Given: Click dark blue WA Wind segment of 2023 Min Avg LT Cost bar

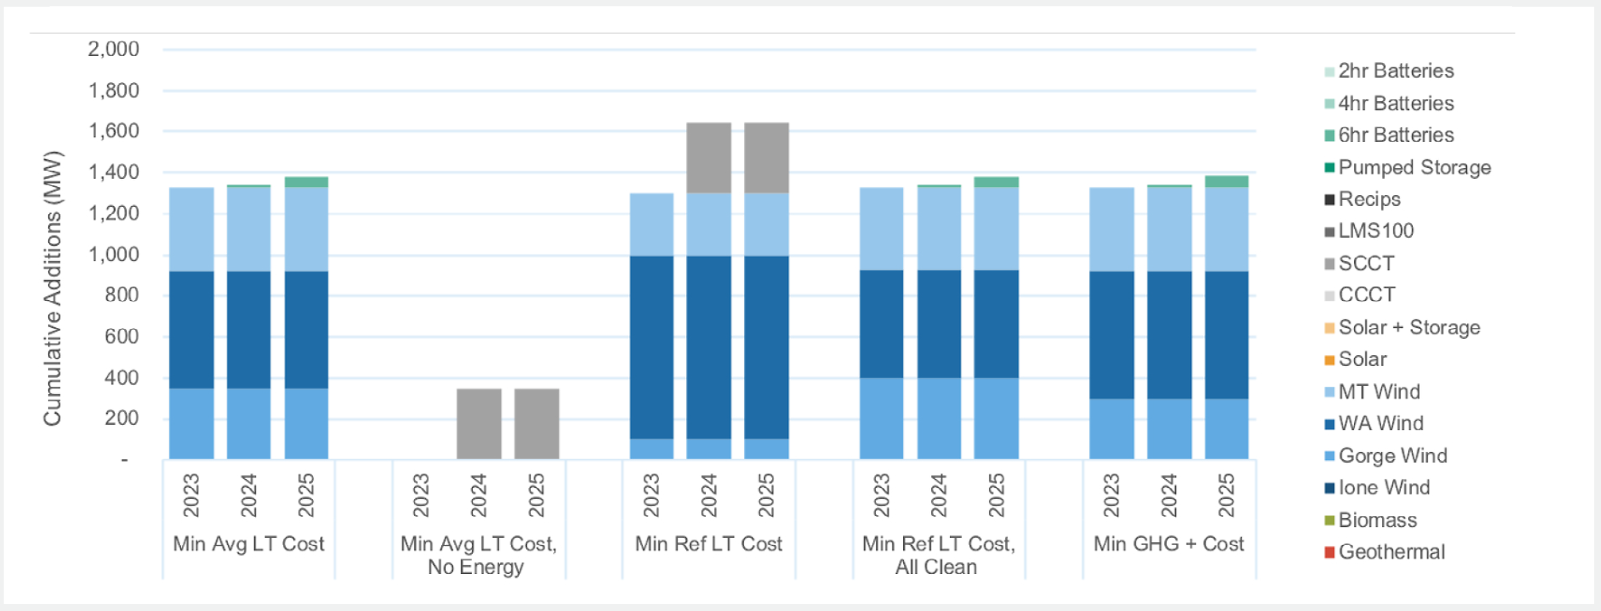Looking at the screenshot, I should pos(191,330).
